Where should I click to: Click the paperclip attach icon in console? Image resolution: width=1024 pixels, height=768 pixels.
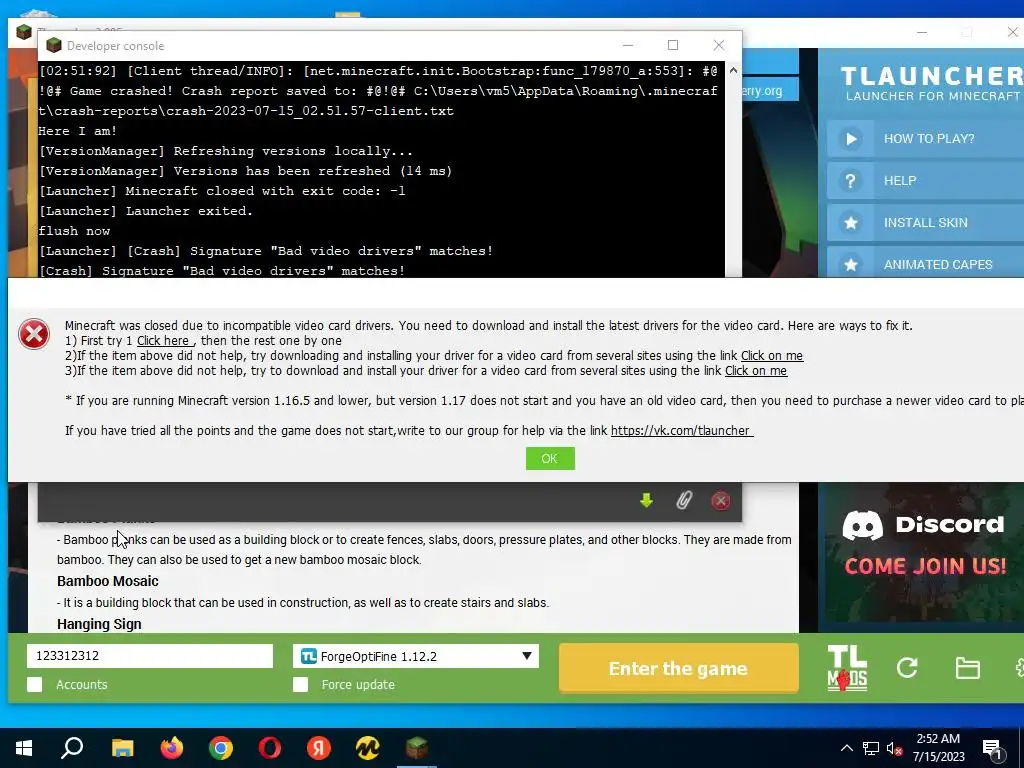[x=683, y=501]
